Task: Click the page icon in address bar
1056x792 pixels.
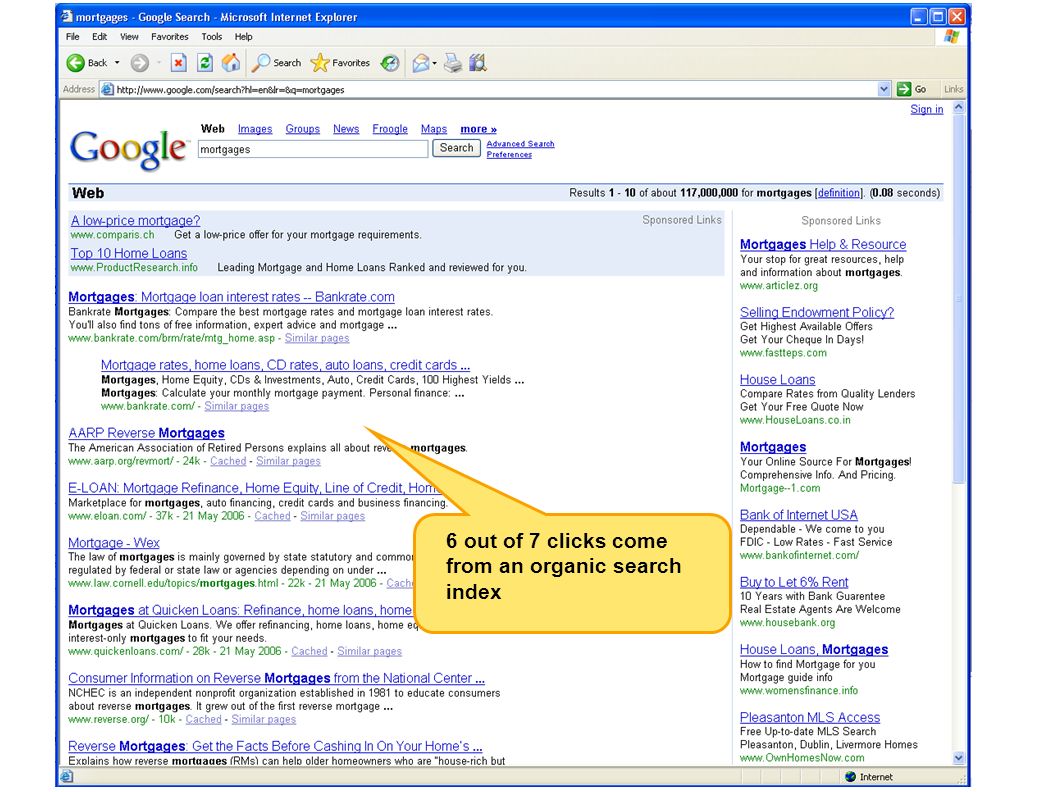Action: pyautogui.click(x=107, y=89)
